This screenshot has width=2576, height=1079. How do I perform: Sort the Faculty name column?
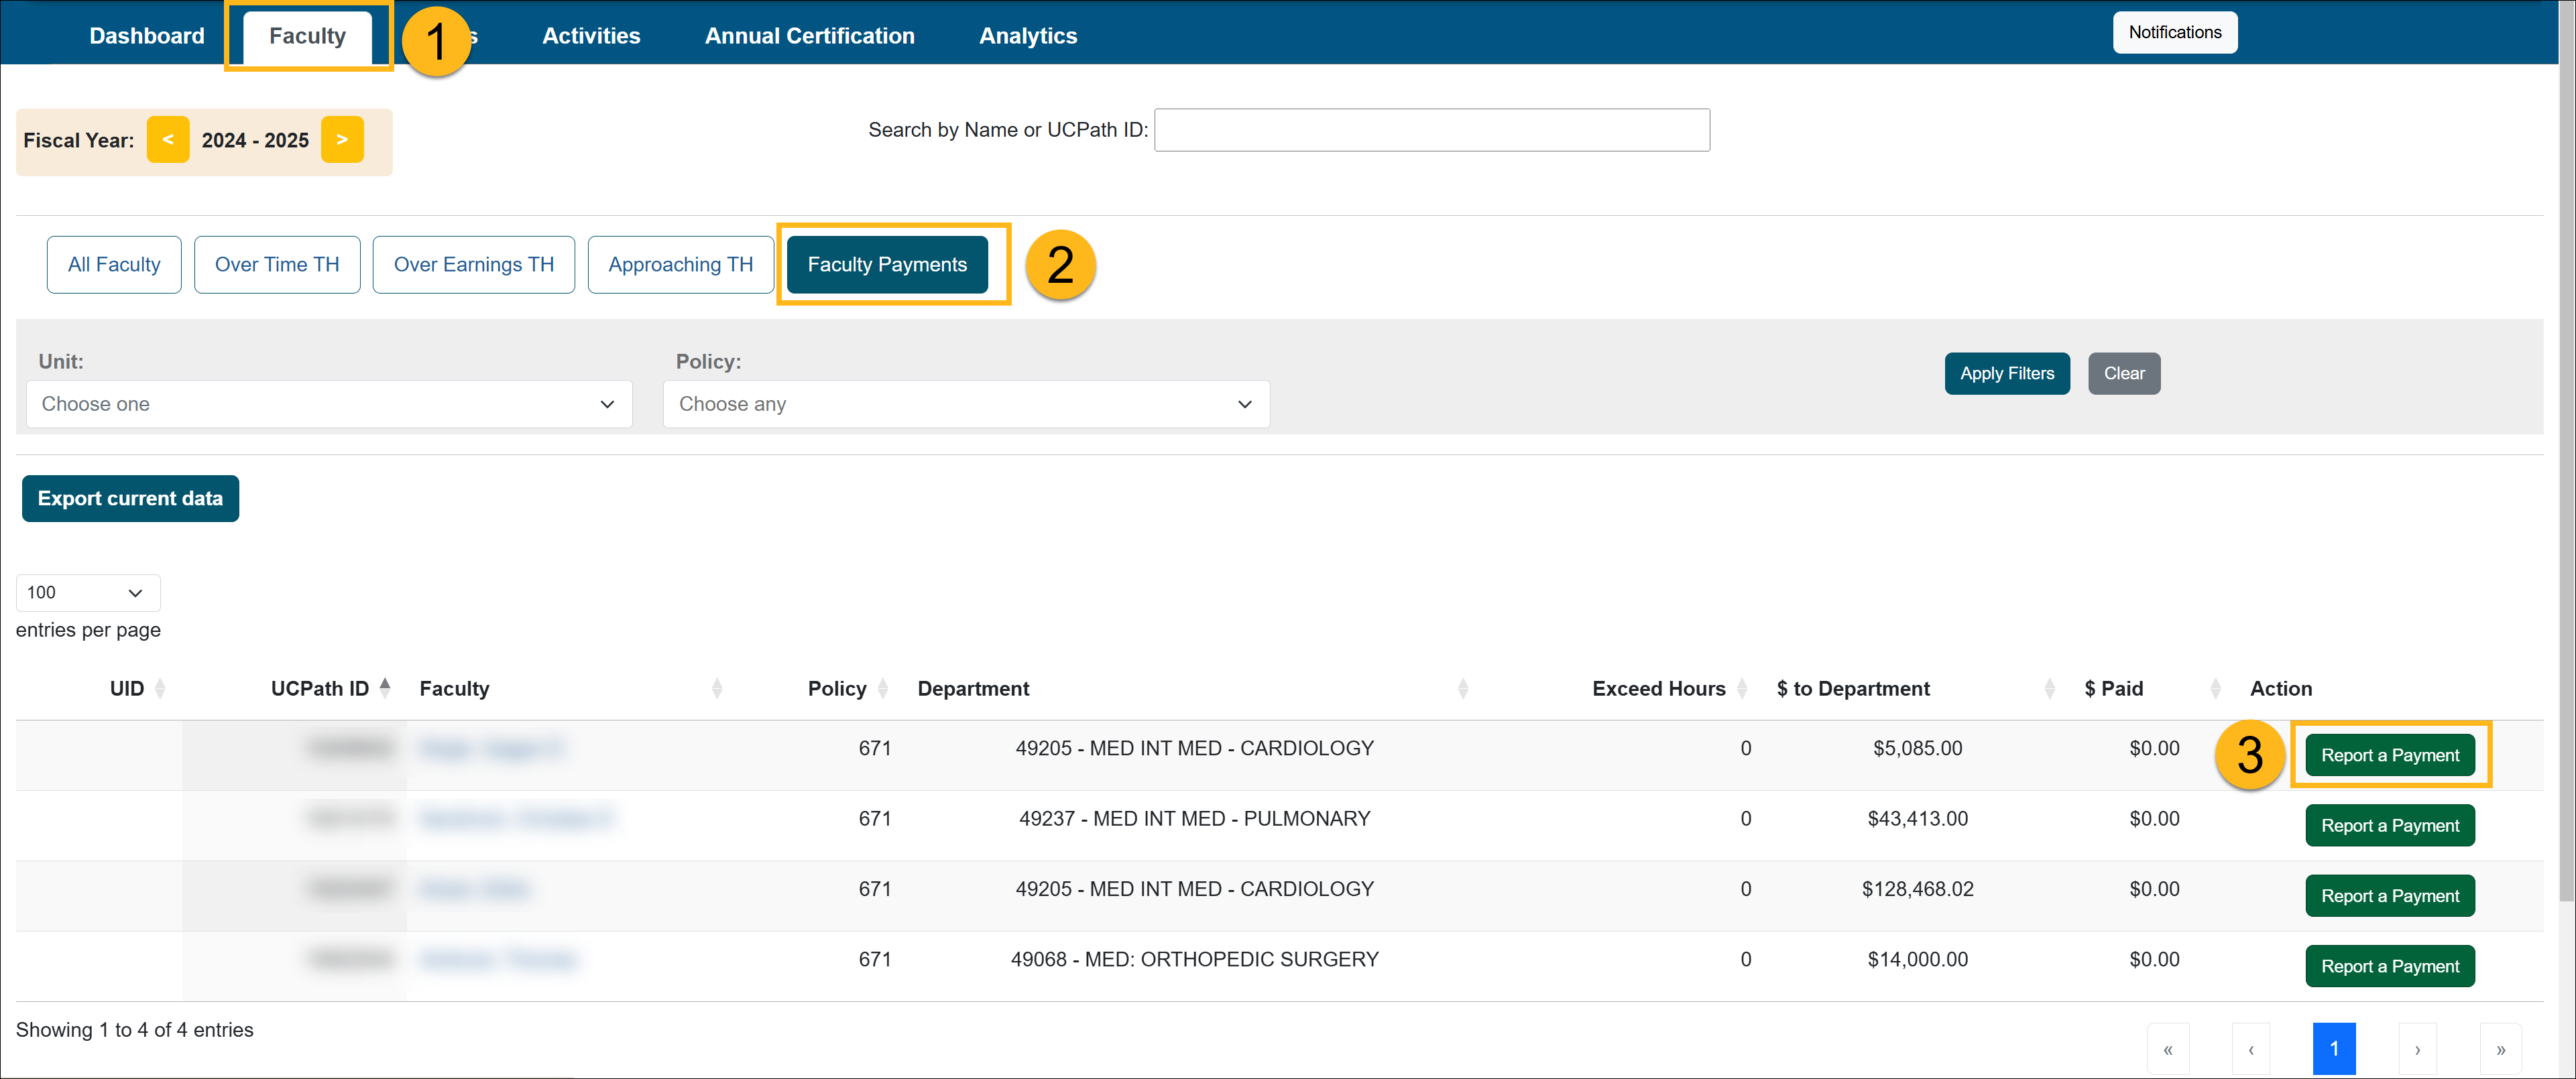point(717,688)
